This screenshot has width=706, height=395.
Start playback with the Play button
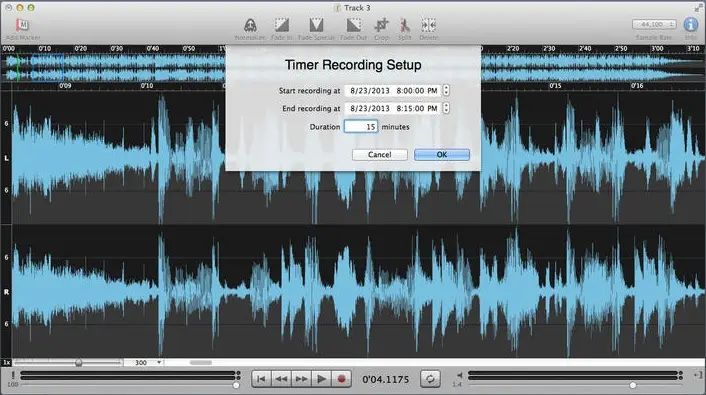(321, 379)
